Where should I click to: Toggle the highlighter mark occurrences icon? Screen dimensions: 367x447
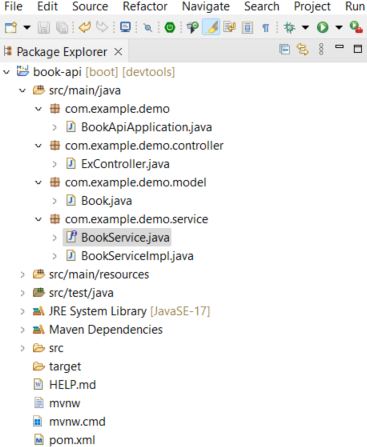point(211,27)
